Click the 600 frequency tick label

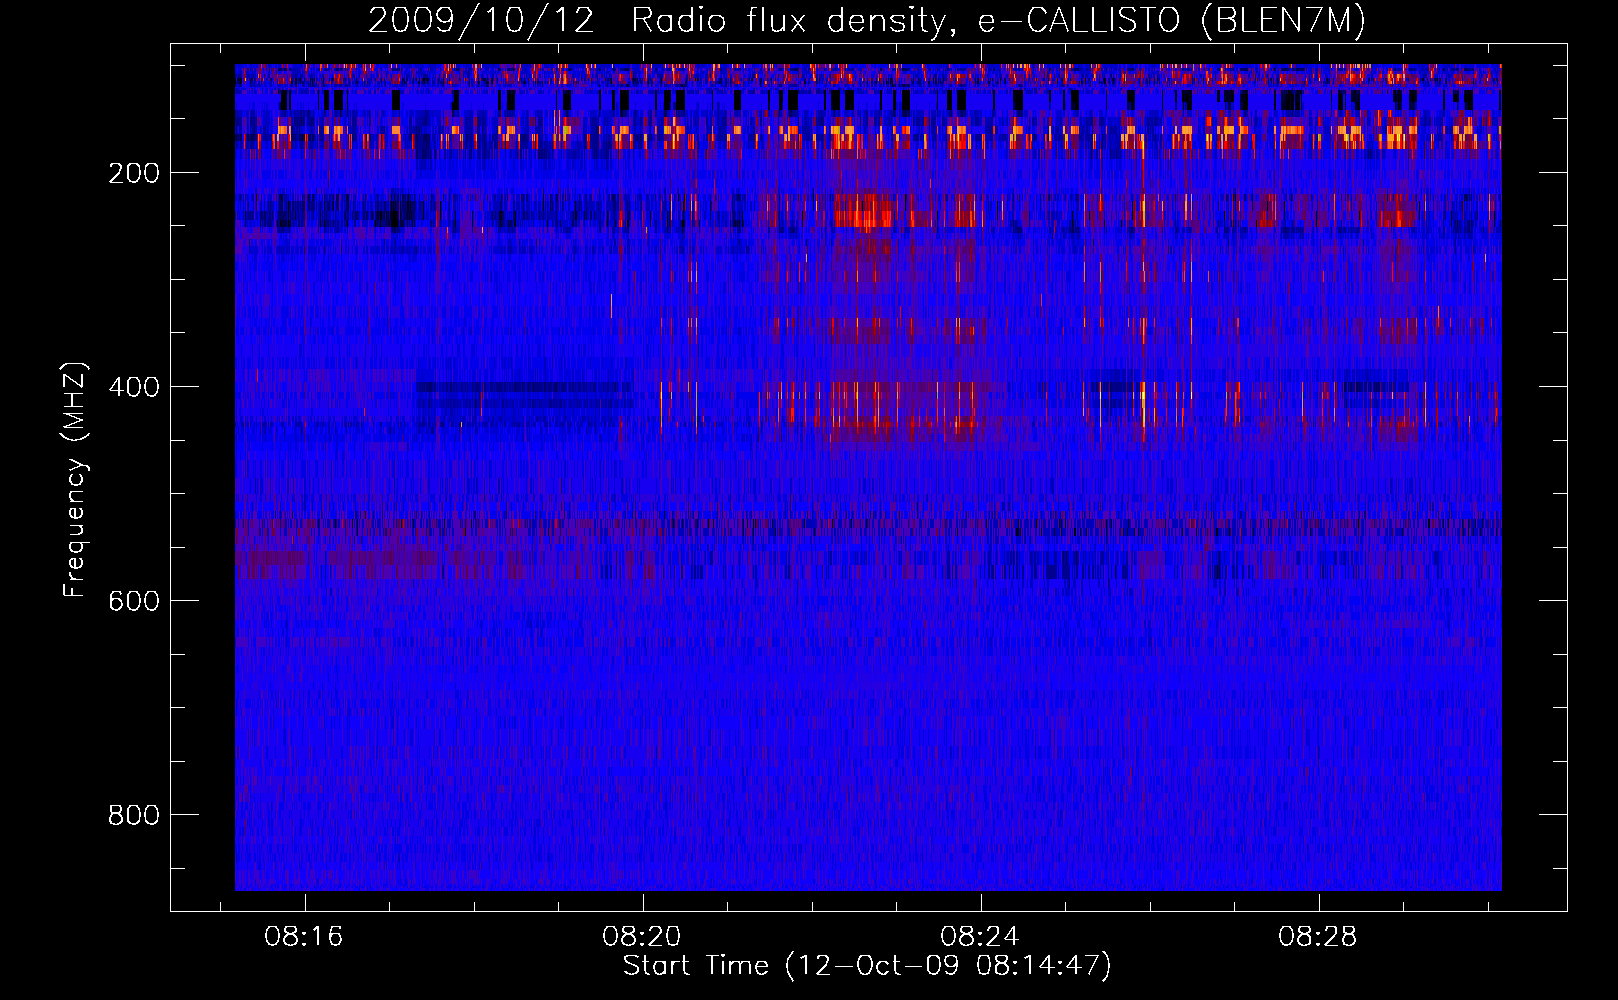point(134,601)
